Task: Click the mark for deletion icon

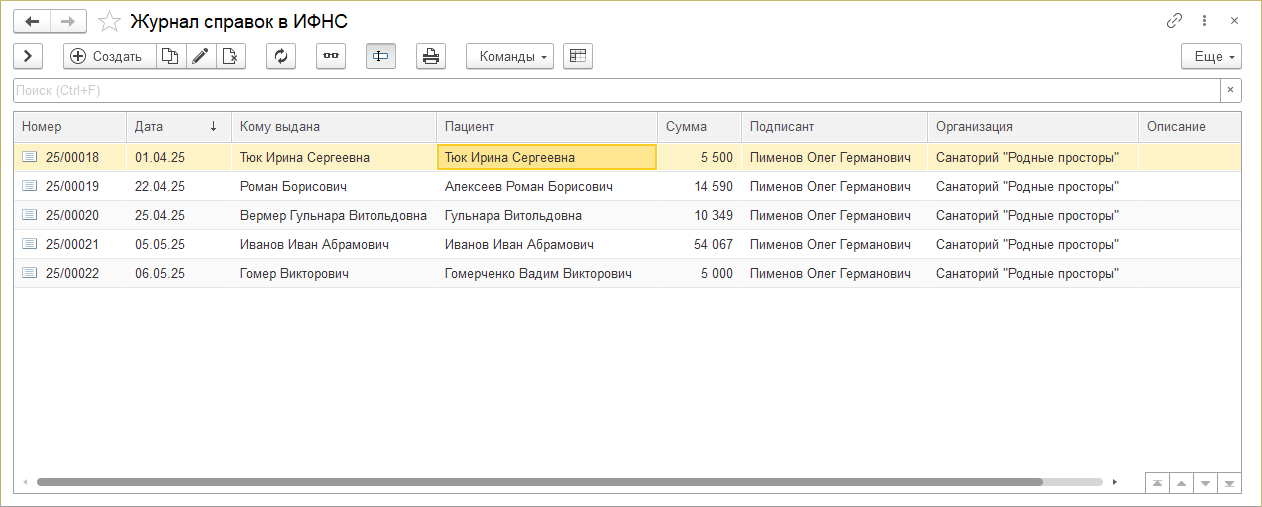Action: [x=230, y=57]
